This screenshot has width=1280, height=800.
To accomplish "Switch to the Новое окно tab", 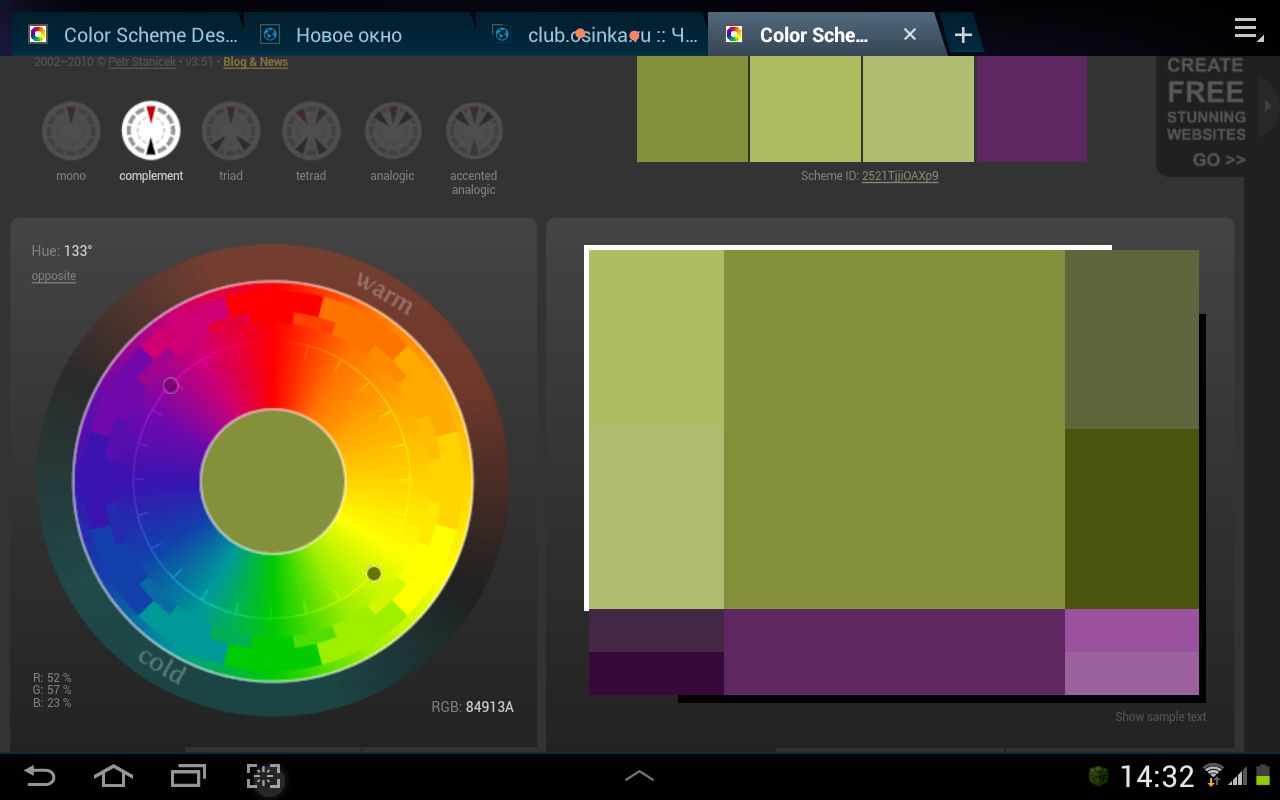I will [x=348, y=35].
